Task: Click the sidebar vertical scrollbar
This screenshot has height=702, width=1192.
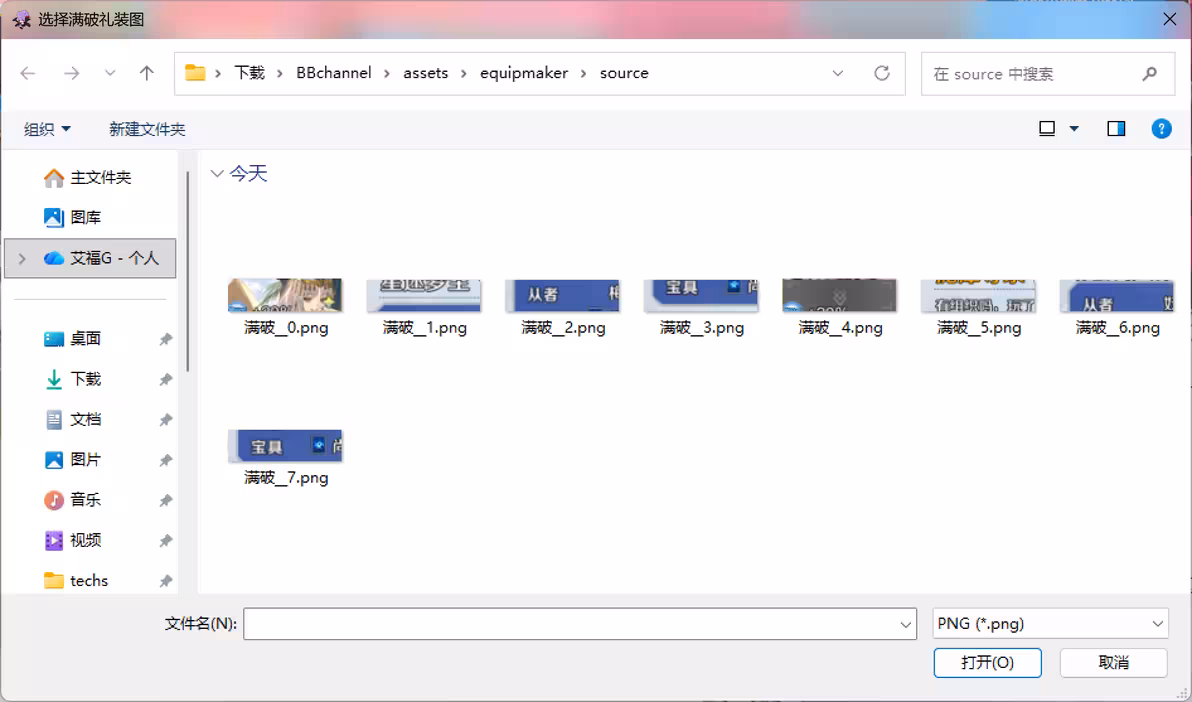Action: point(187,271)
